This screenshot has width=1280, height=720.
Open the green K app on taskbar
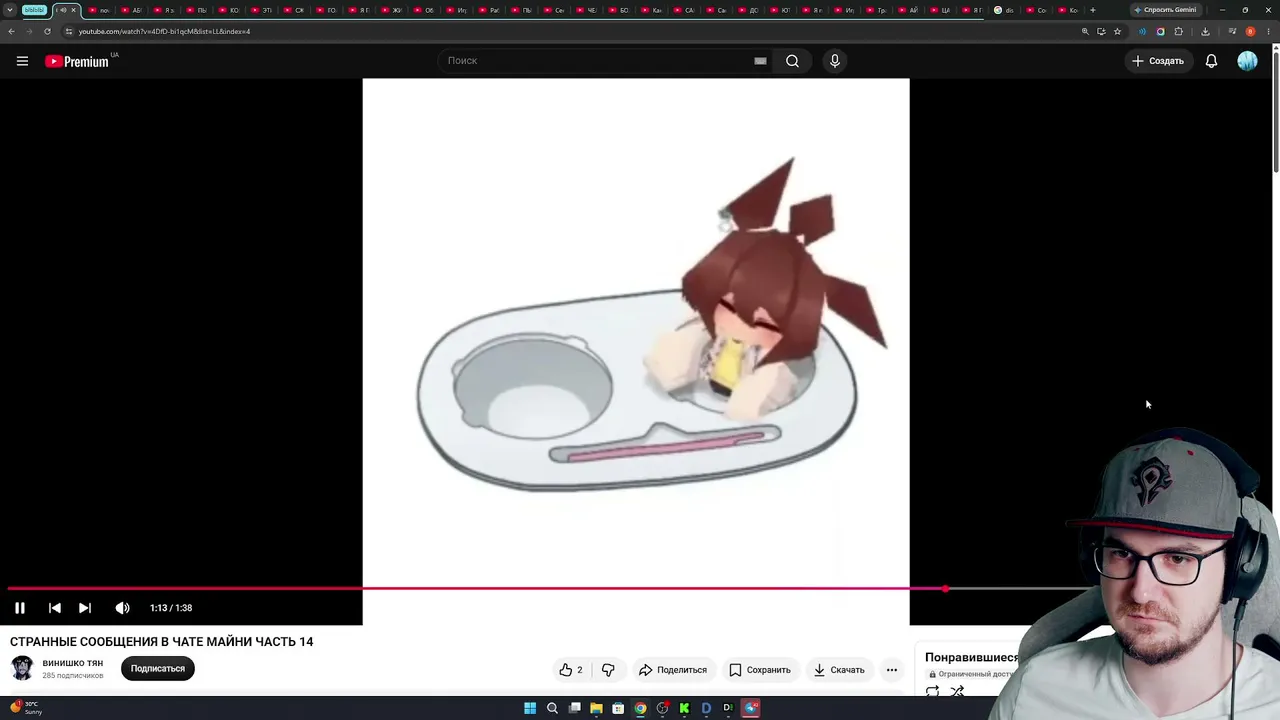point(684,708)
